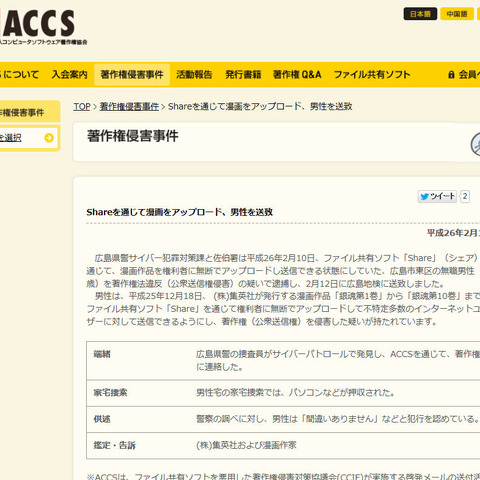Image resolution: width=480 pixels, height=480 pixels.
Task: Click paragraph line starting 男性は、平成25年12月18日
Action: [287, 296]
